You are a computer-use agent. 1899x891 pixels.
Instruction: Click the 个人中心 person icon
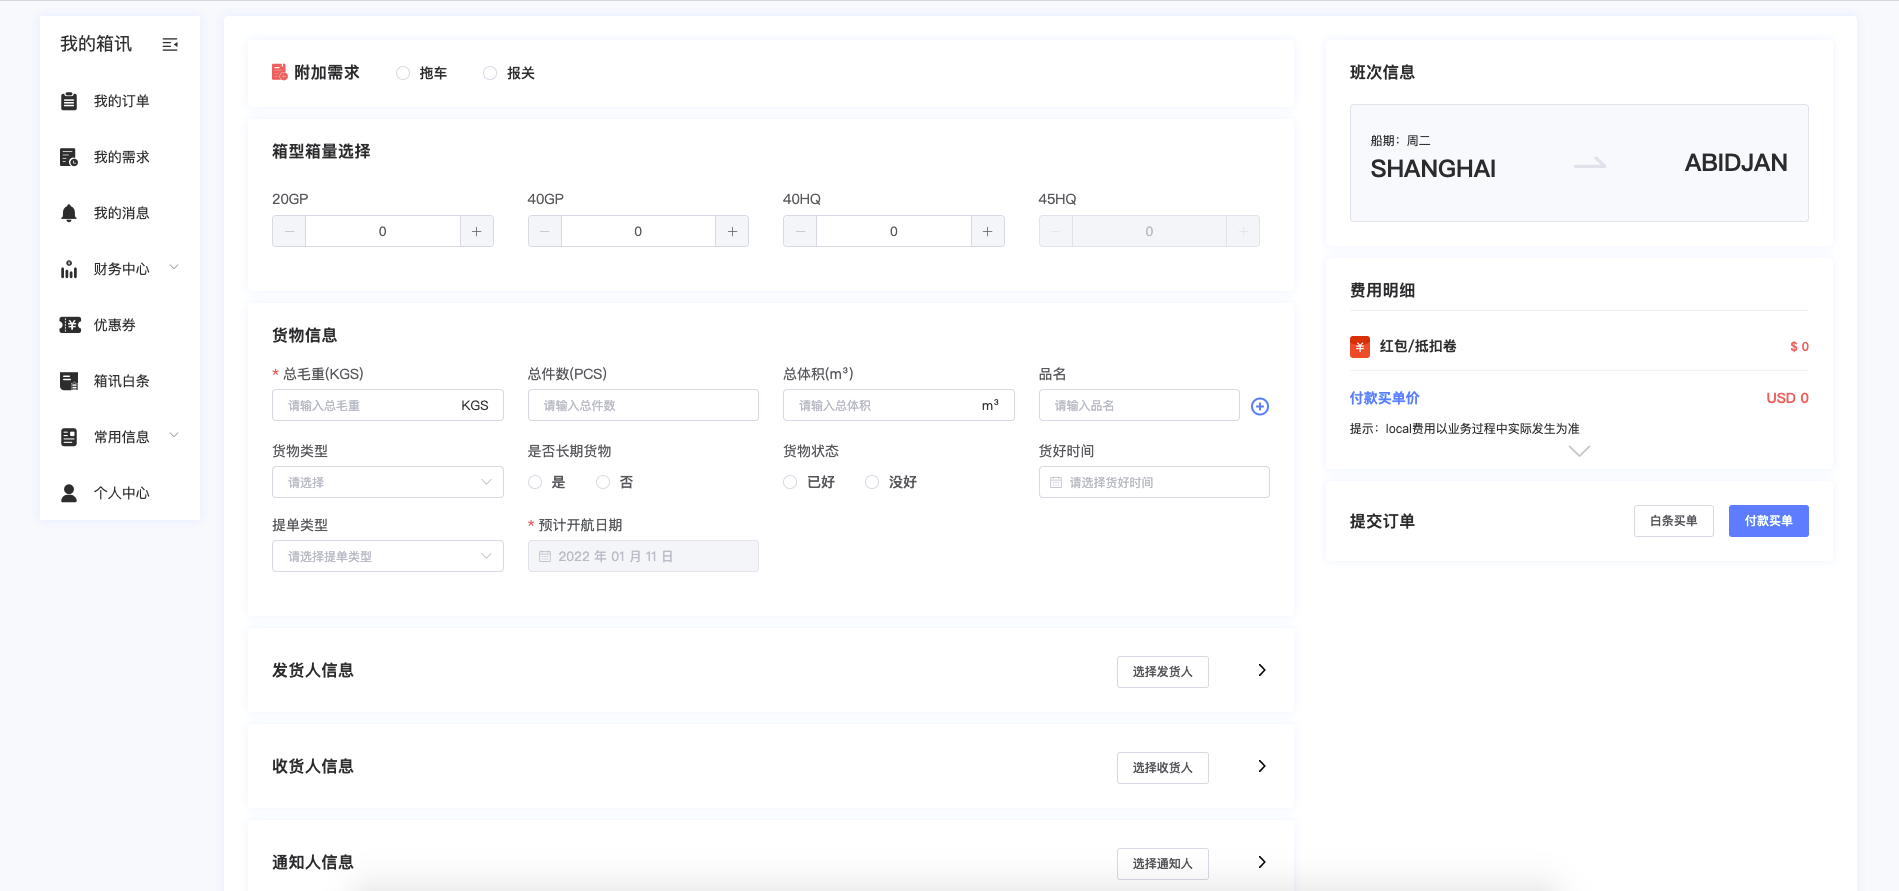pos(69,493)
